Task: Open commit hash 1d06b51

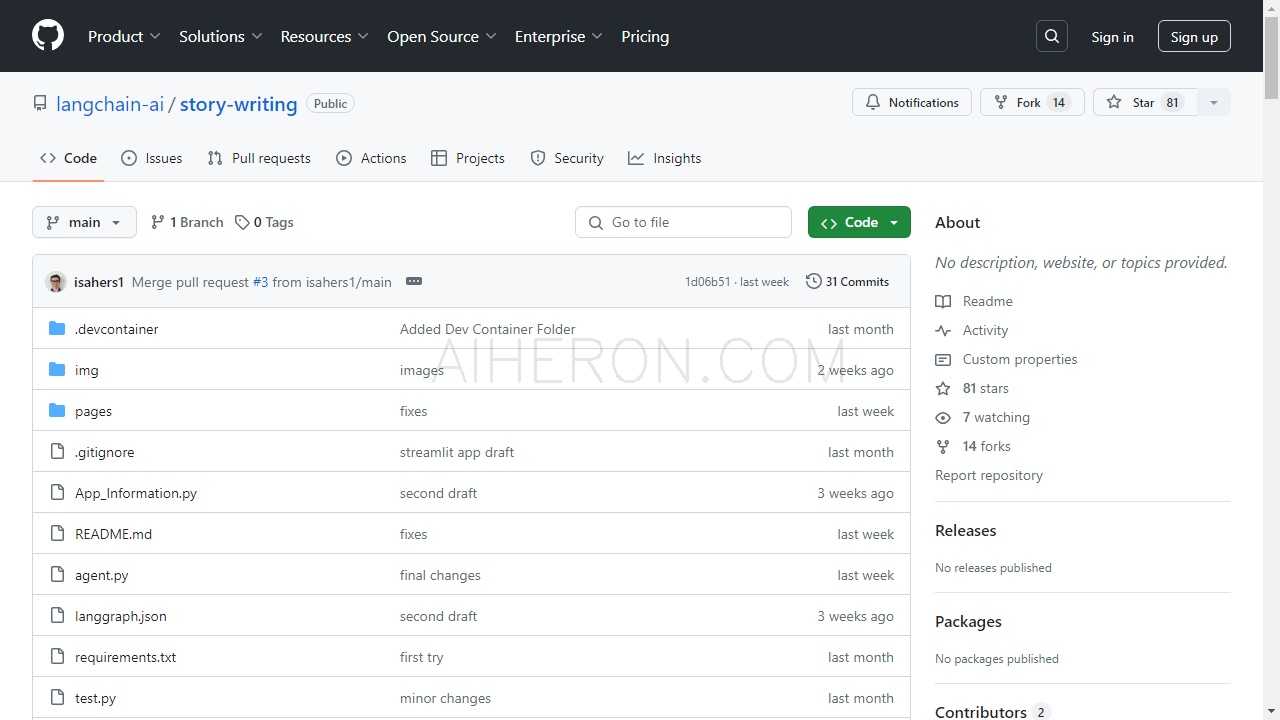Action: point(707,282)
